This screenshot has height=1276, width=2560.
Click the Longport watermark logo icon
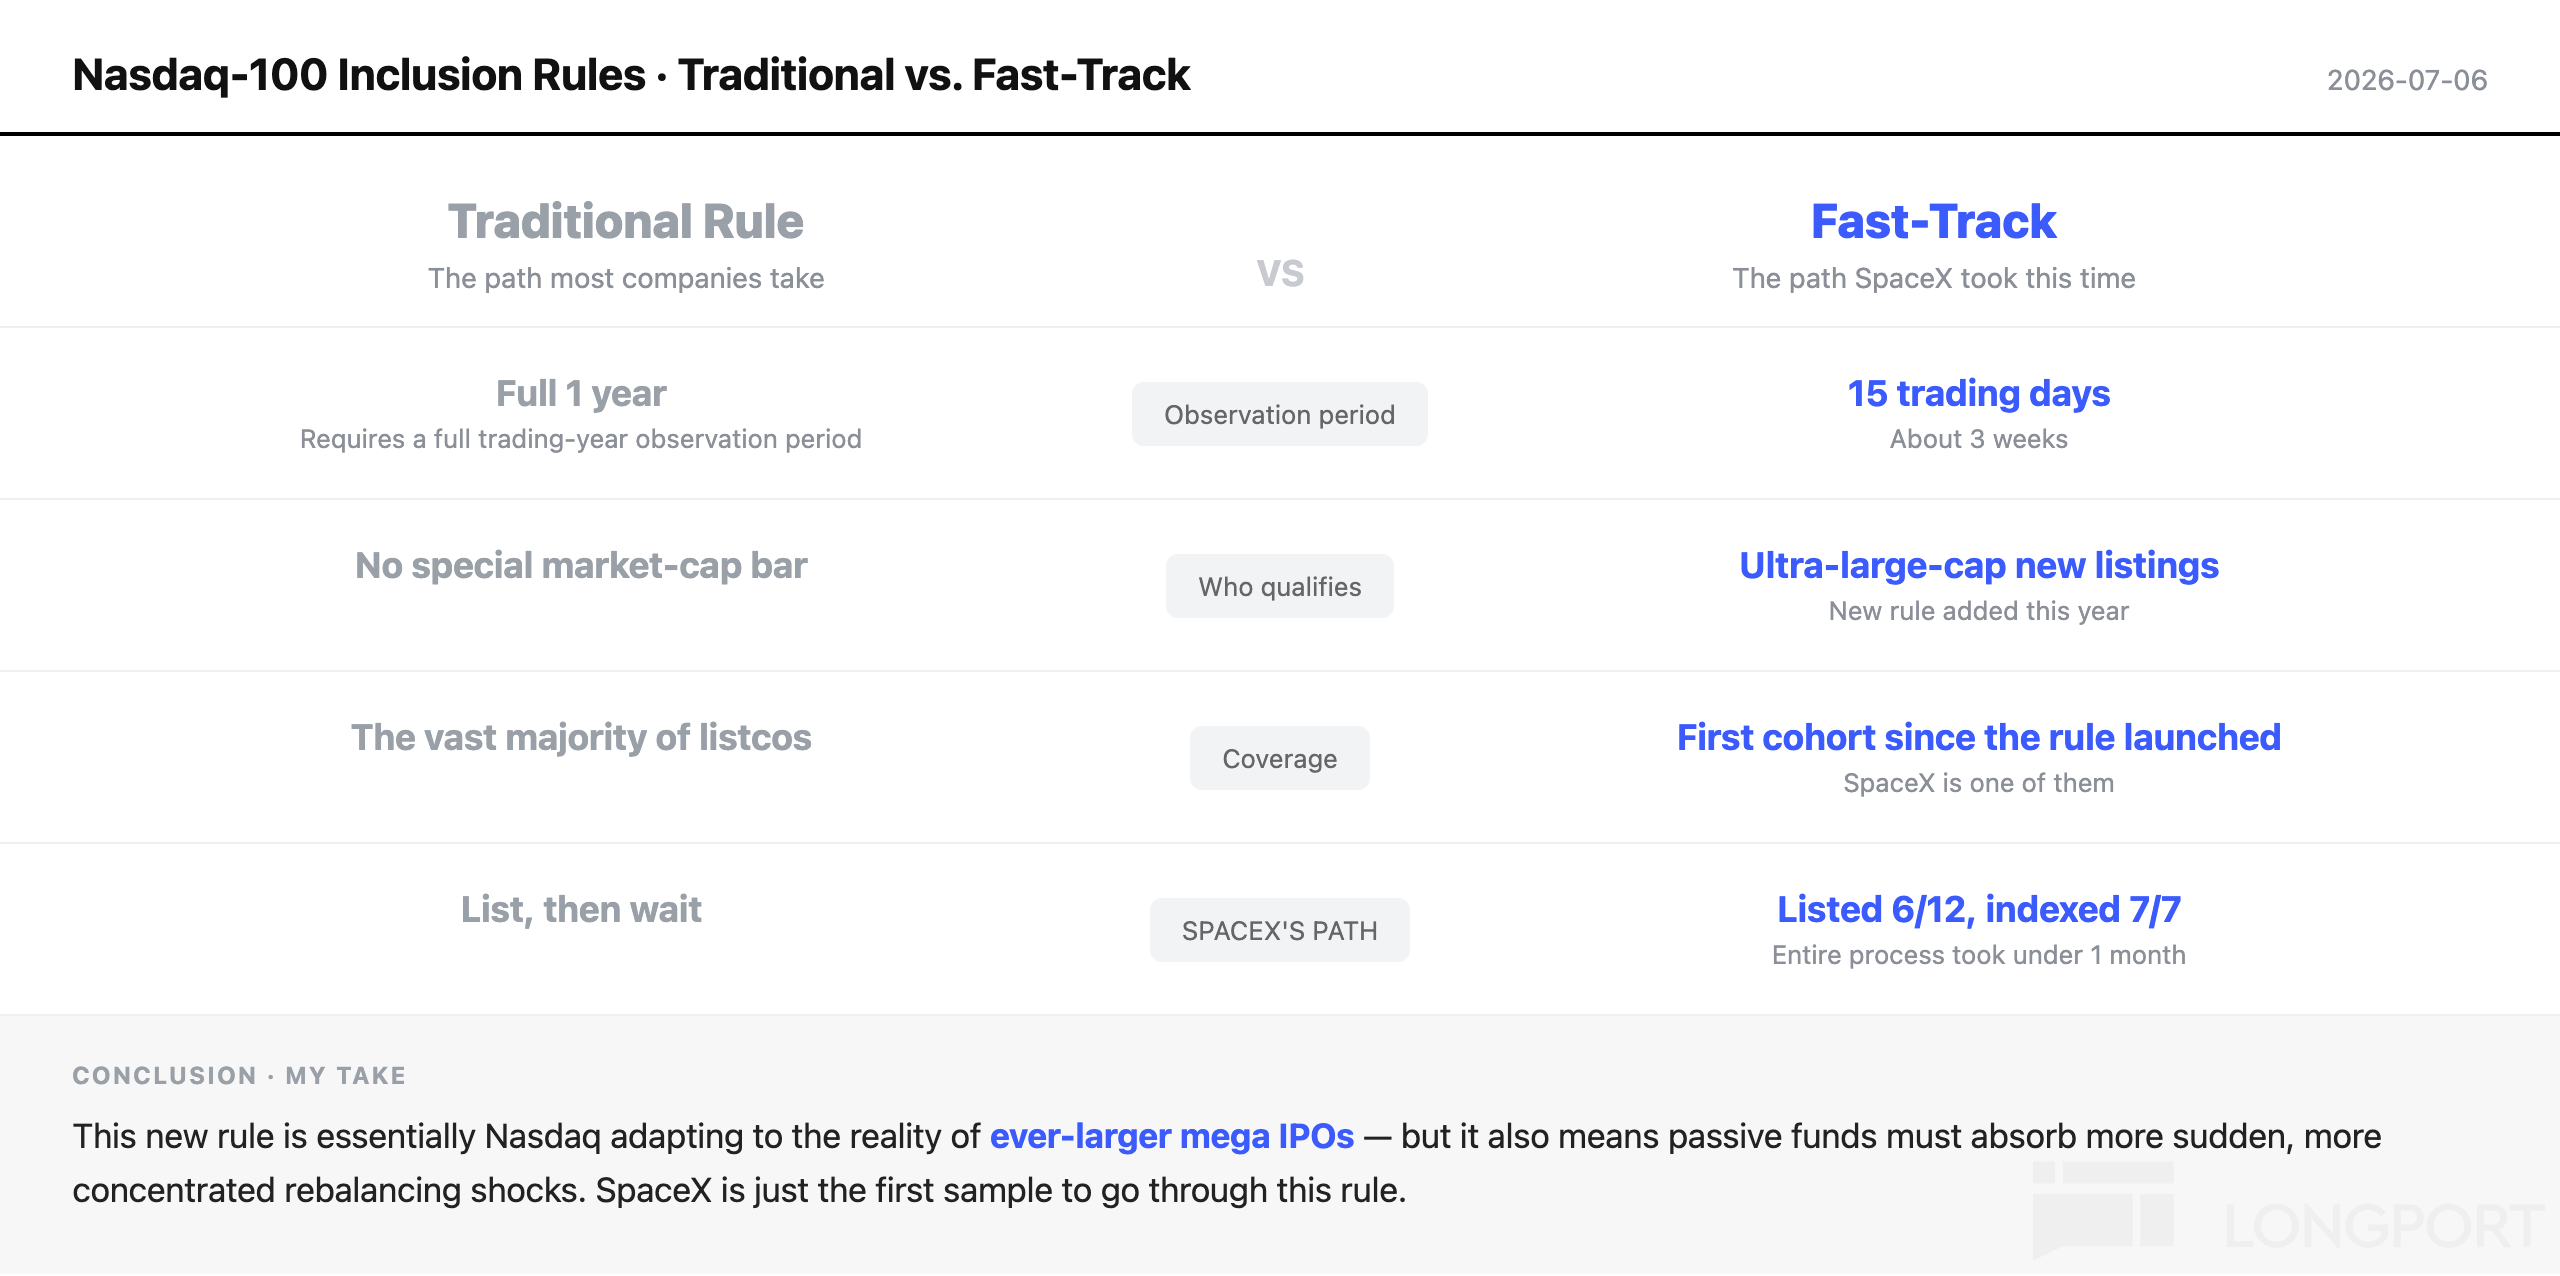2103,1210
